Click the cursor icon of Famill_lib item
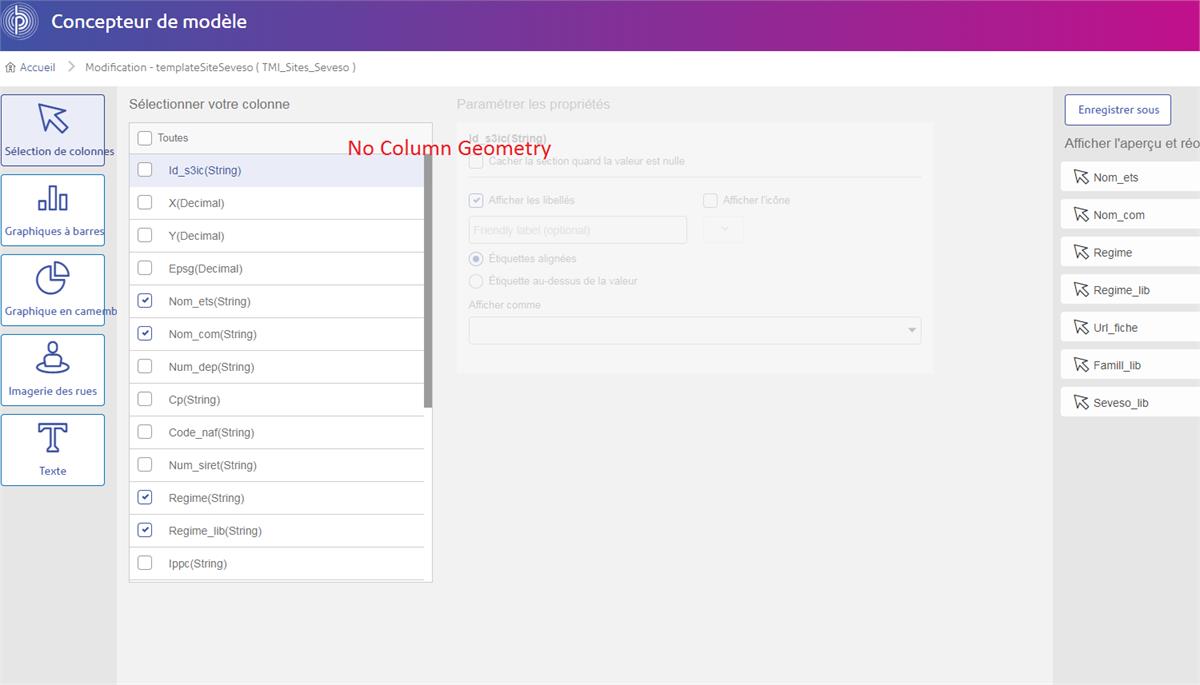1200x685 pixels. (1080, 365)
